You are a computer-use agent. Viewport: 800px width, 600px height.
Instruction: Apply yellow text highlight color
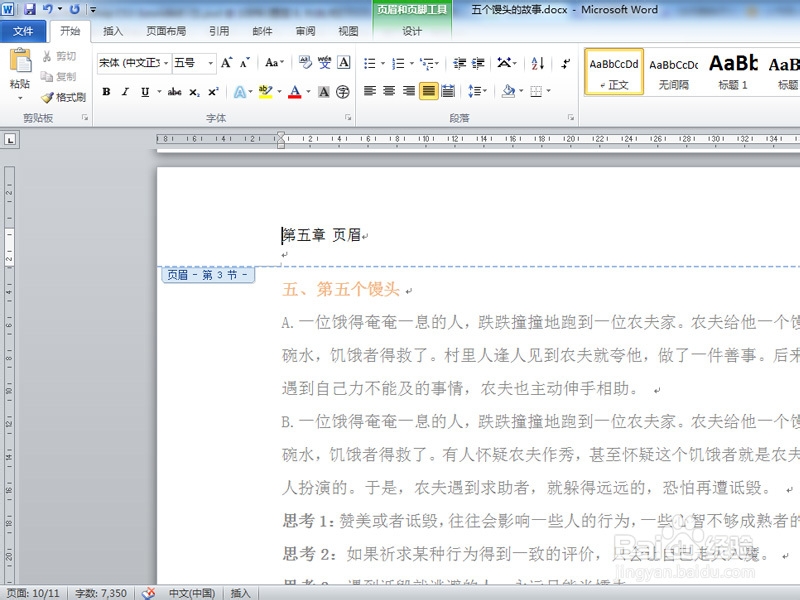[x=266, y=91]
